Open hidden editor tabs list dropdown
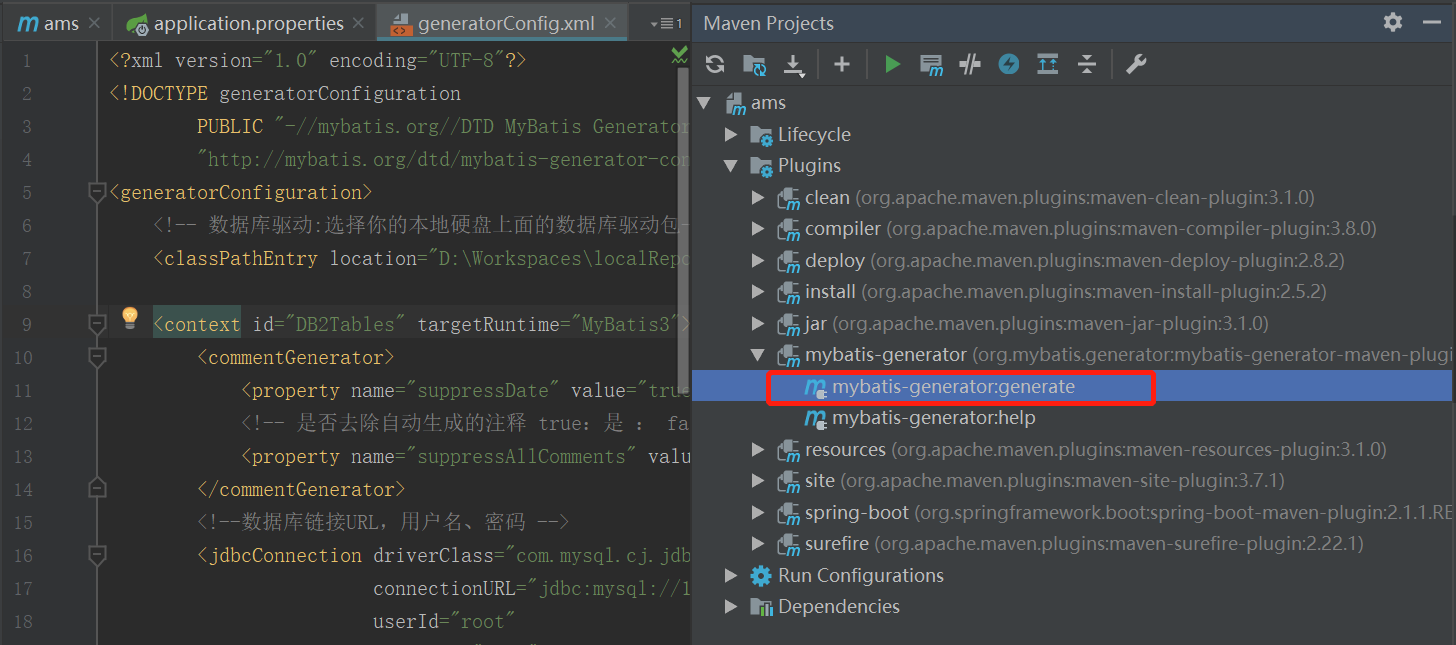Screen dimensions: 1456x645 point(664,23)
